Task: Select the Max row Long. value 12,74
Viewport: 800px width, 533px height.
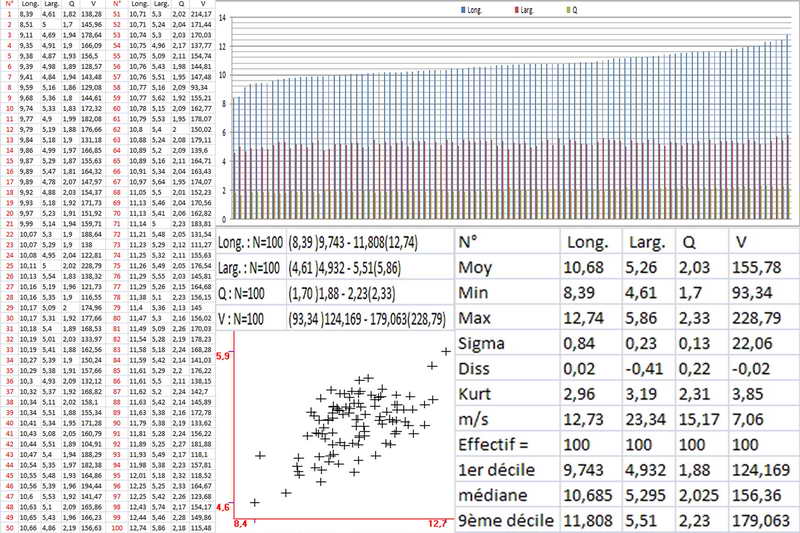Action: pyautogui.click(x=583, y=318)
